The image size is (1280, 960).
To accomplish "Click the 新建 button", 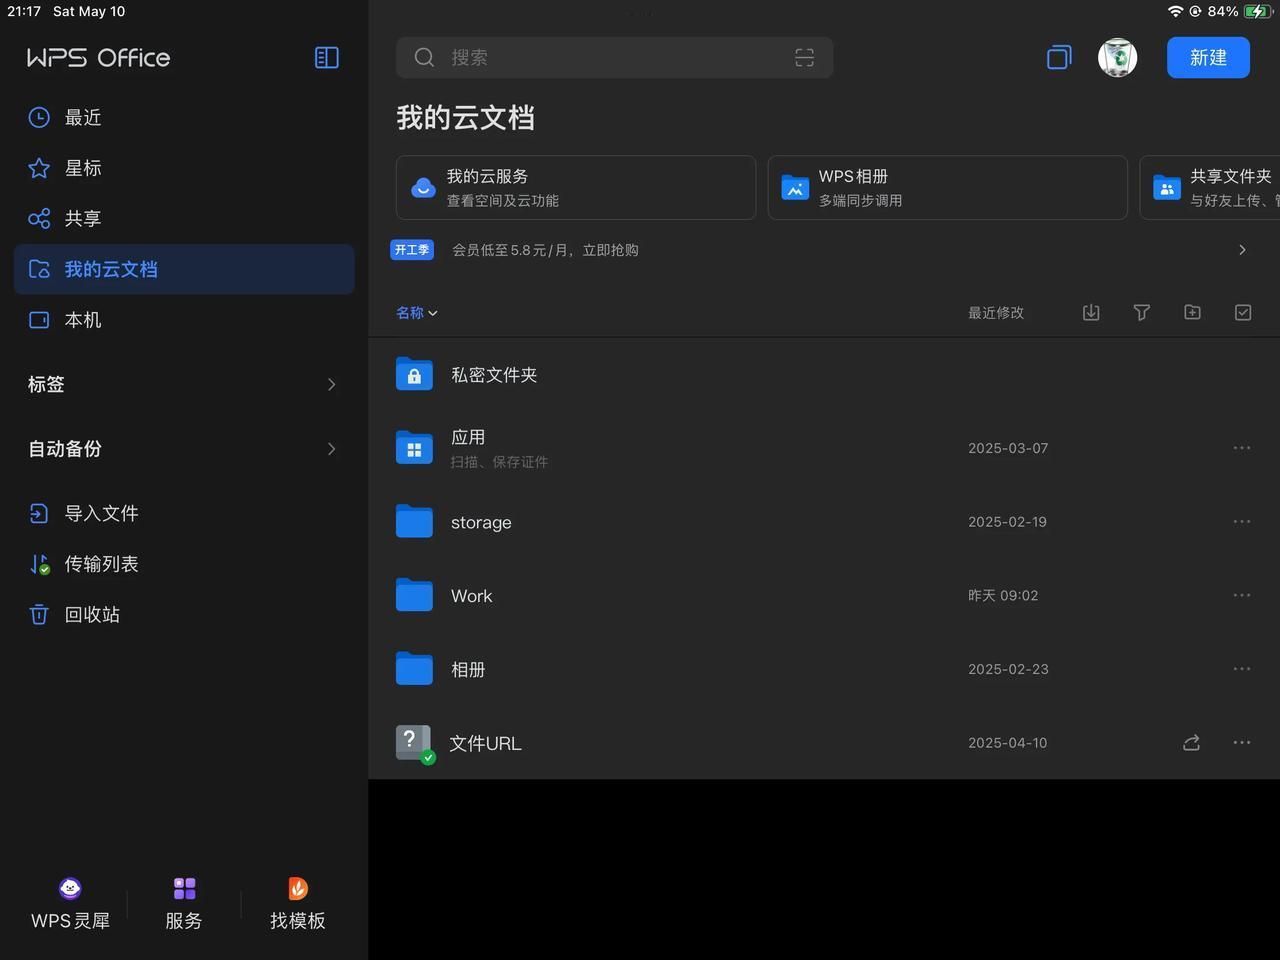I will [x=1208, y=58].
